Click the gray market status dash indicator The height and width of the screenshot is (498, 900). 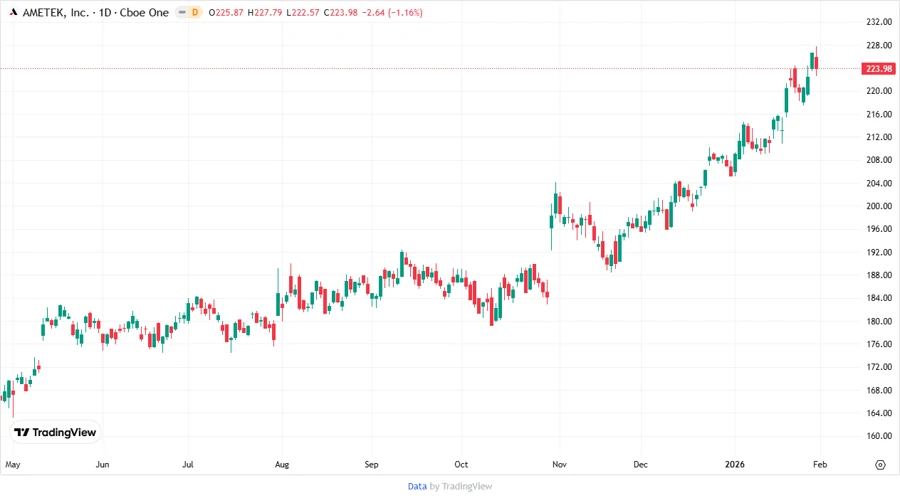[x=182, y=12]
